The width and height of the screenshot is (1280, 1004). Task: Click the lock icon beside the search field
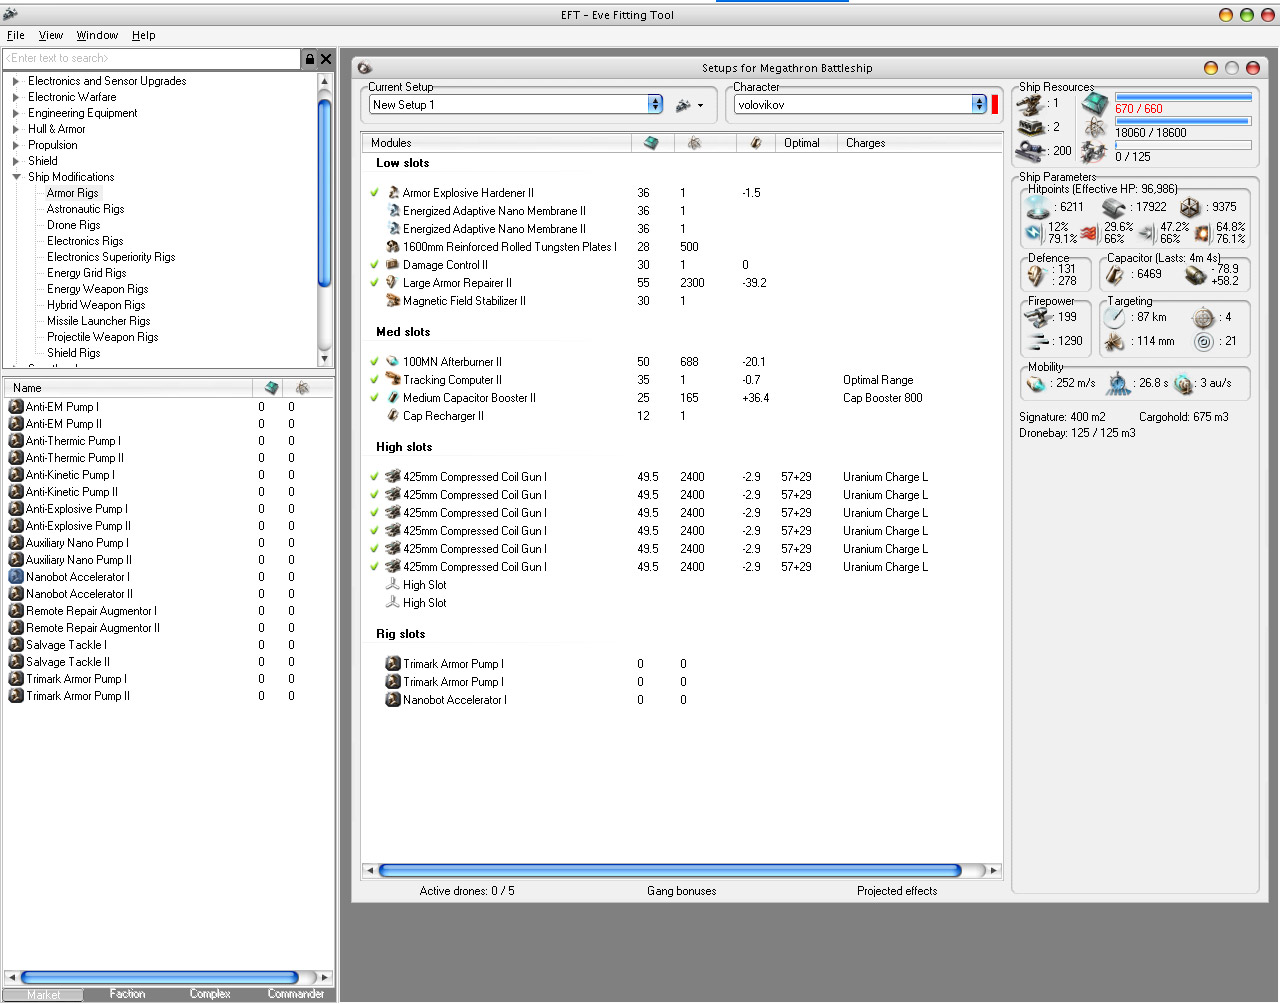coord(310,59)
